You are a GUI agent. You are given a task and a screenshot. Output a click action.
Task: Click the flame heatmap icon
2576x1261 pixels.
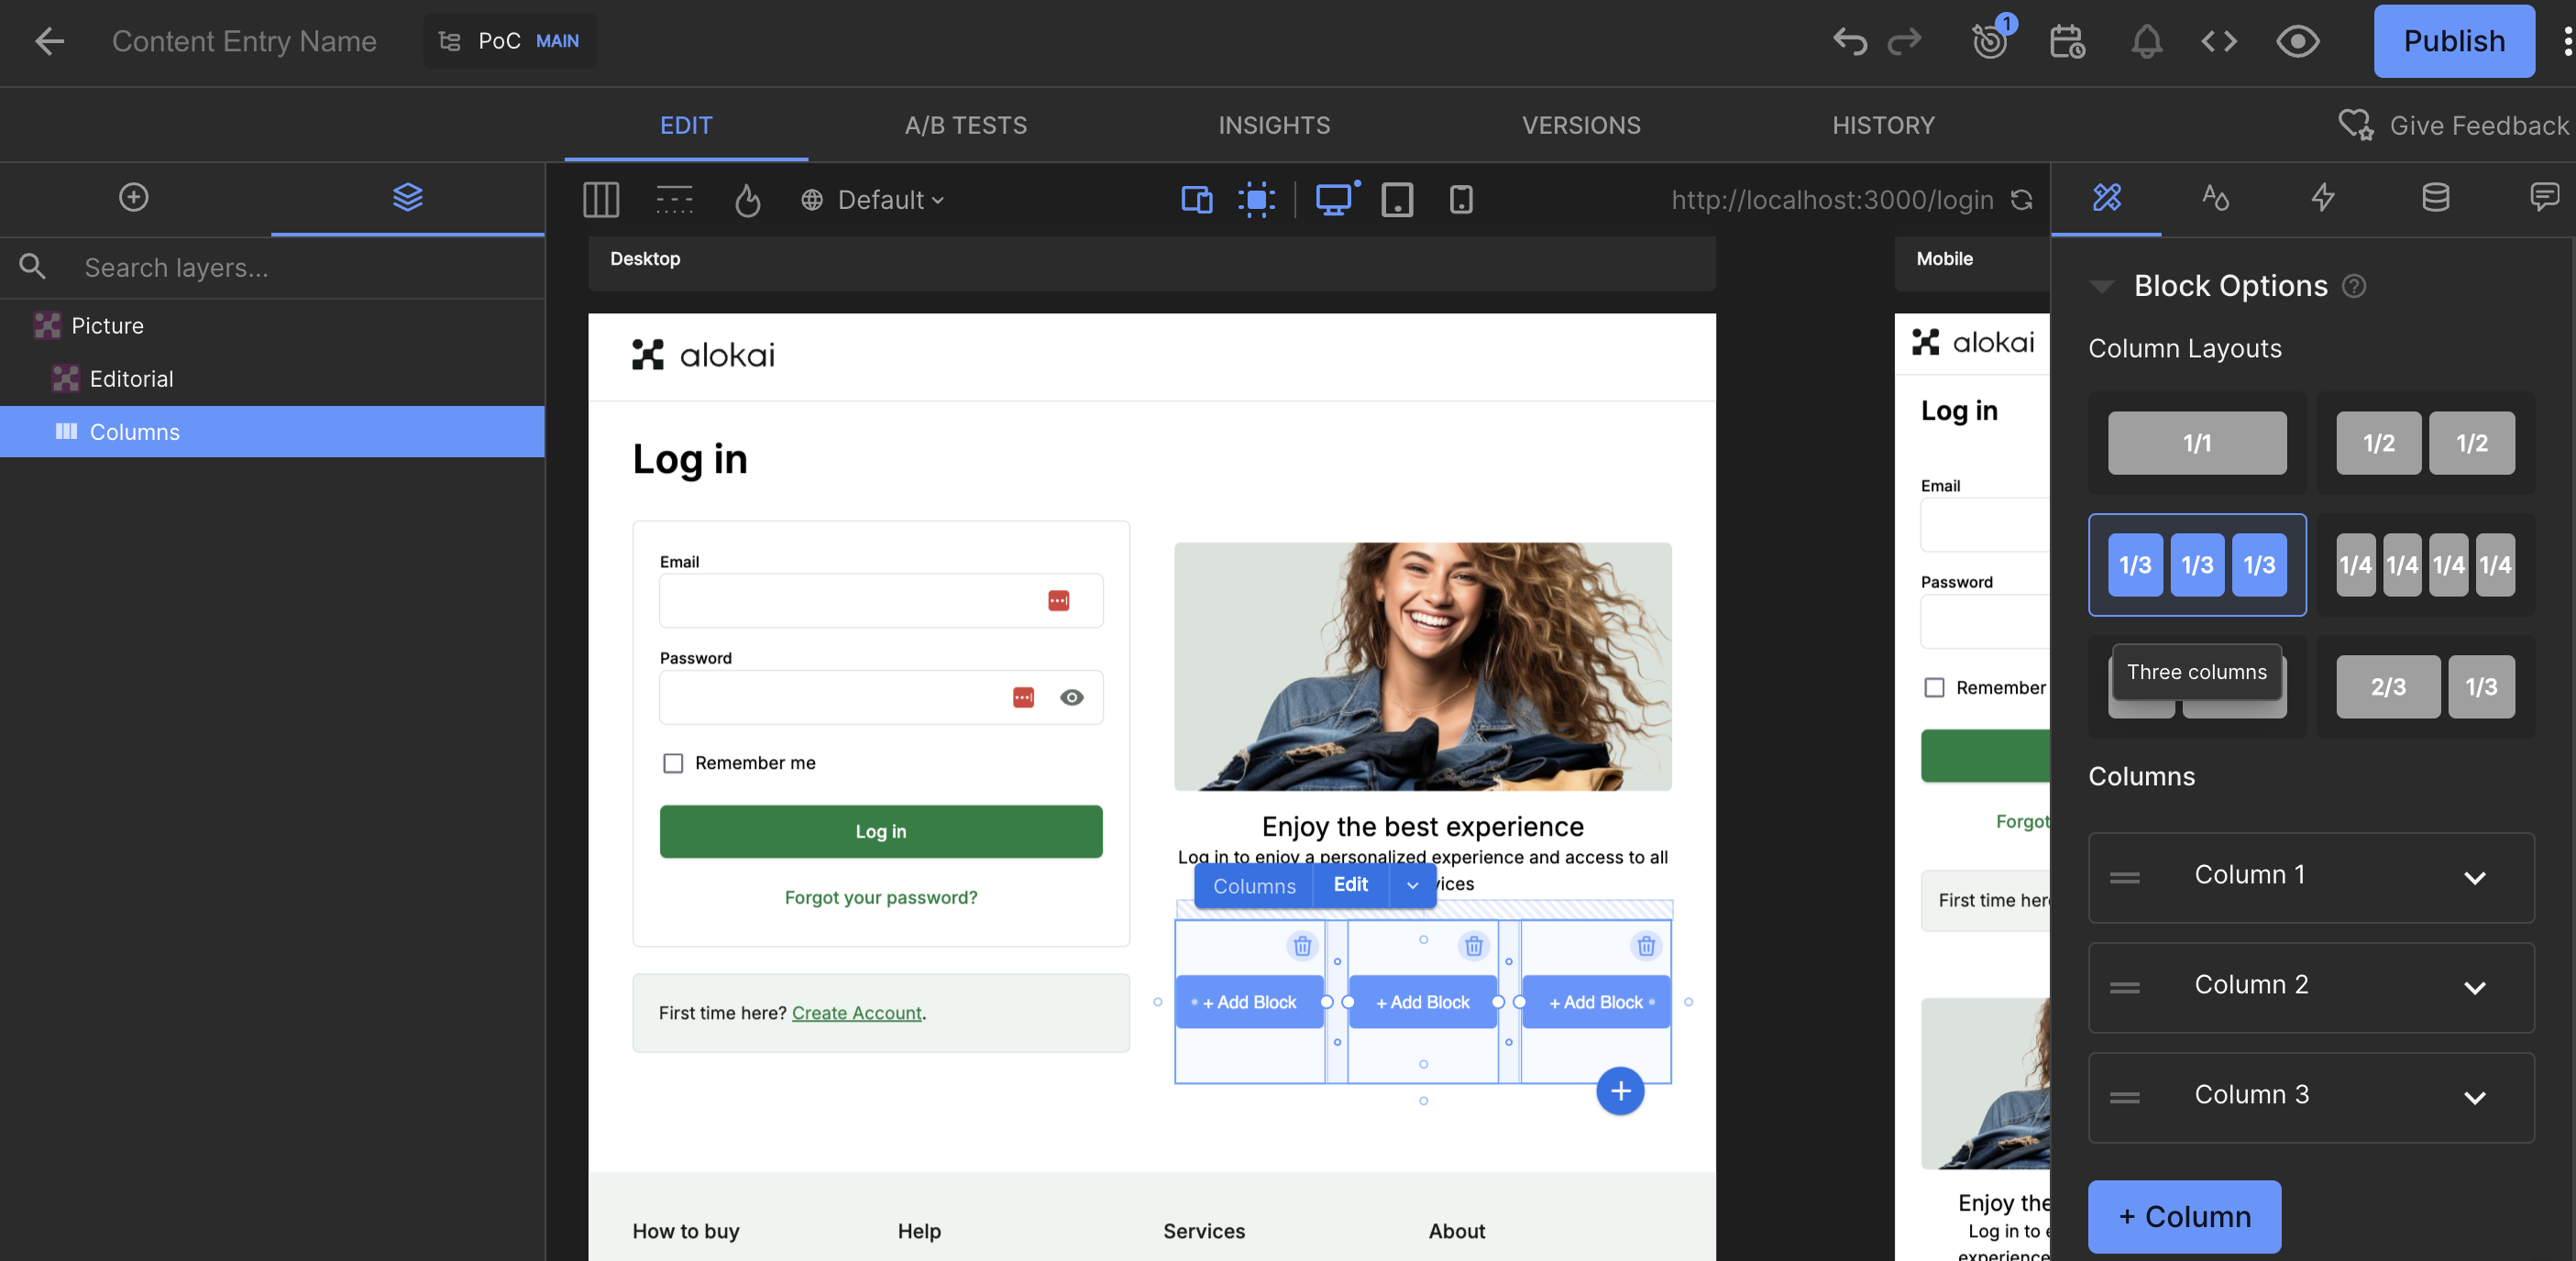click(747, 200)
